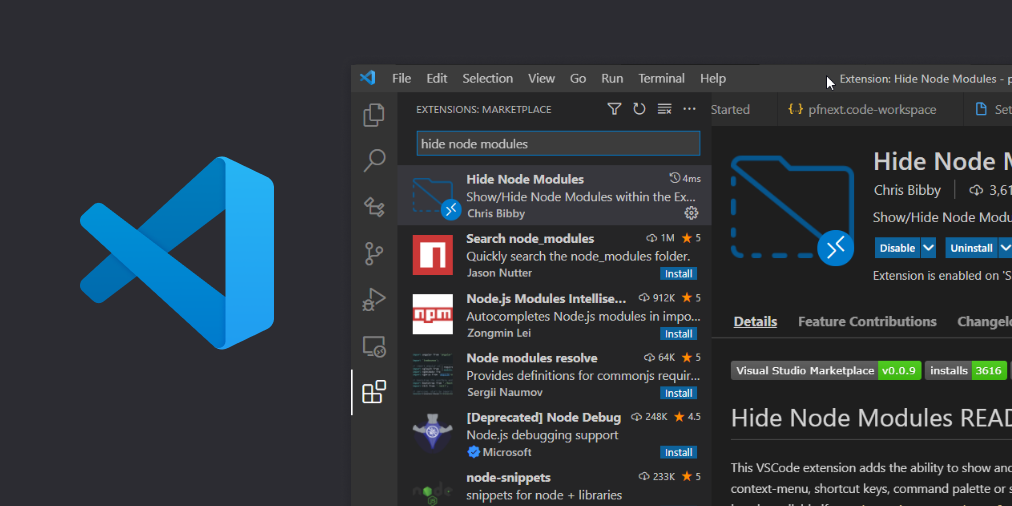Open the Chris Bibby publisher link

(907, 190)
